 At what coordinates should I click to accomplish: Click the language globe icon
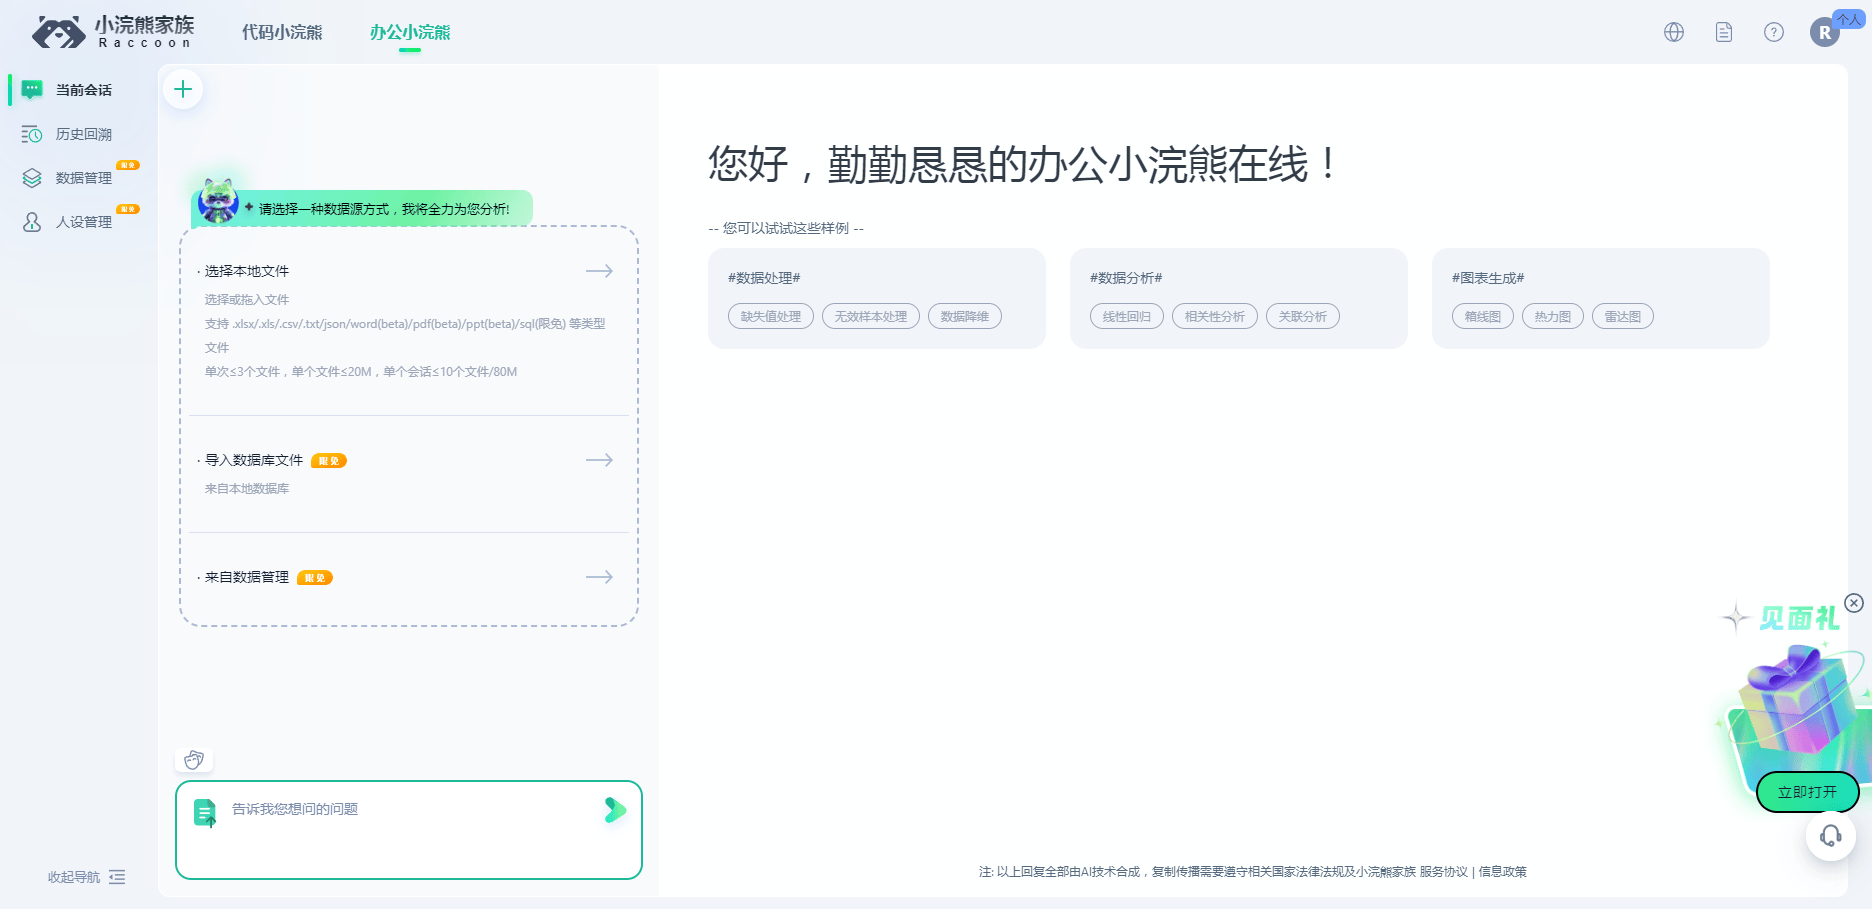click(1673, 32)
